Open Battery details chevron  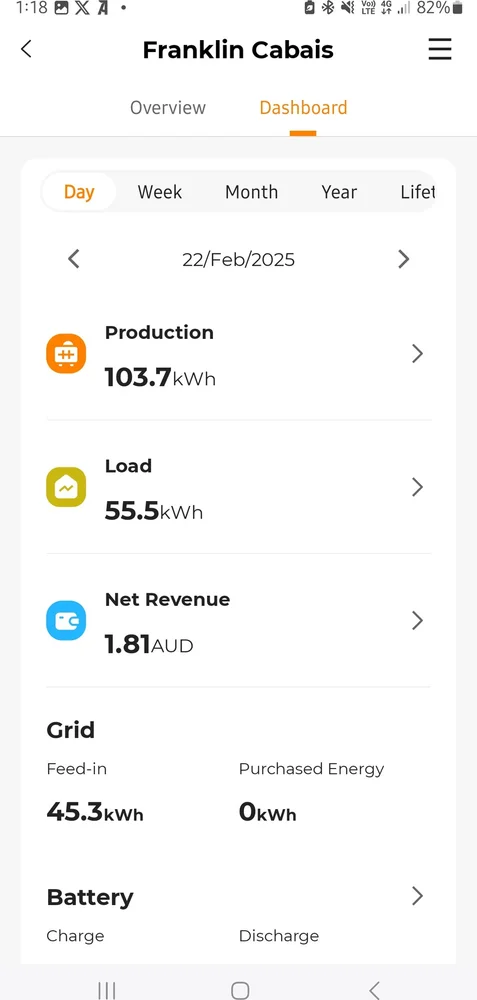pos(417,896)
